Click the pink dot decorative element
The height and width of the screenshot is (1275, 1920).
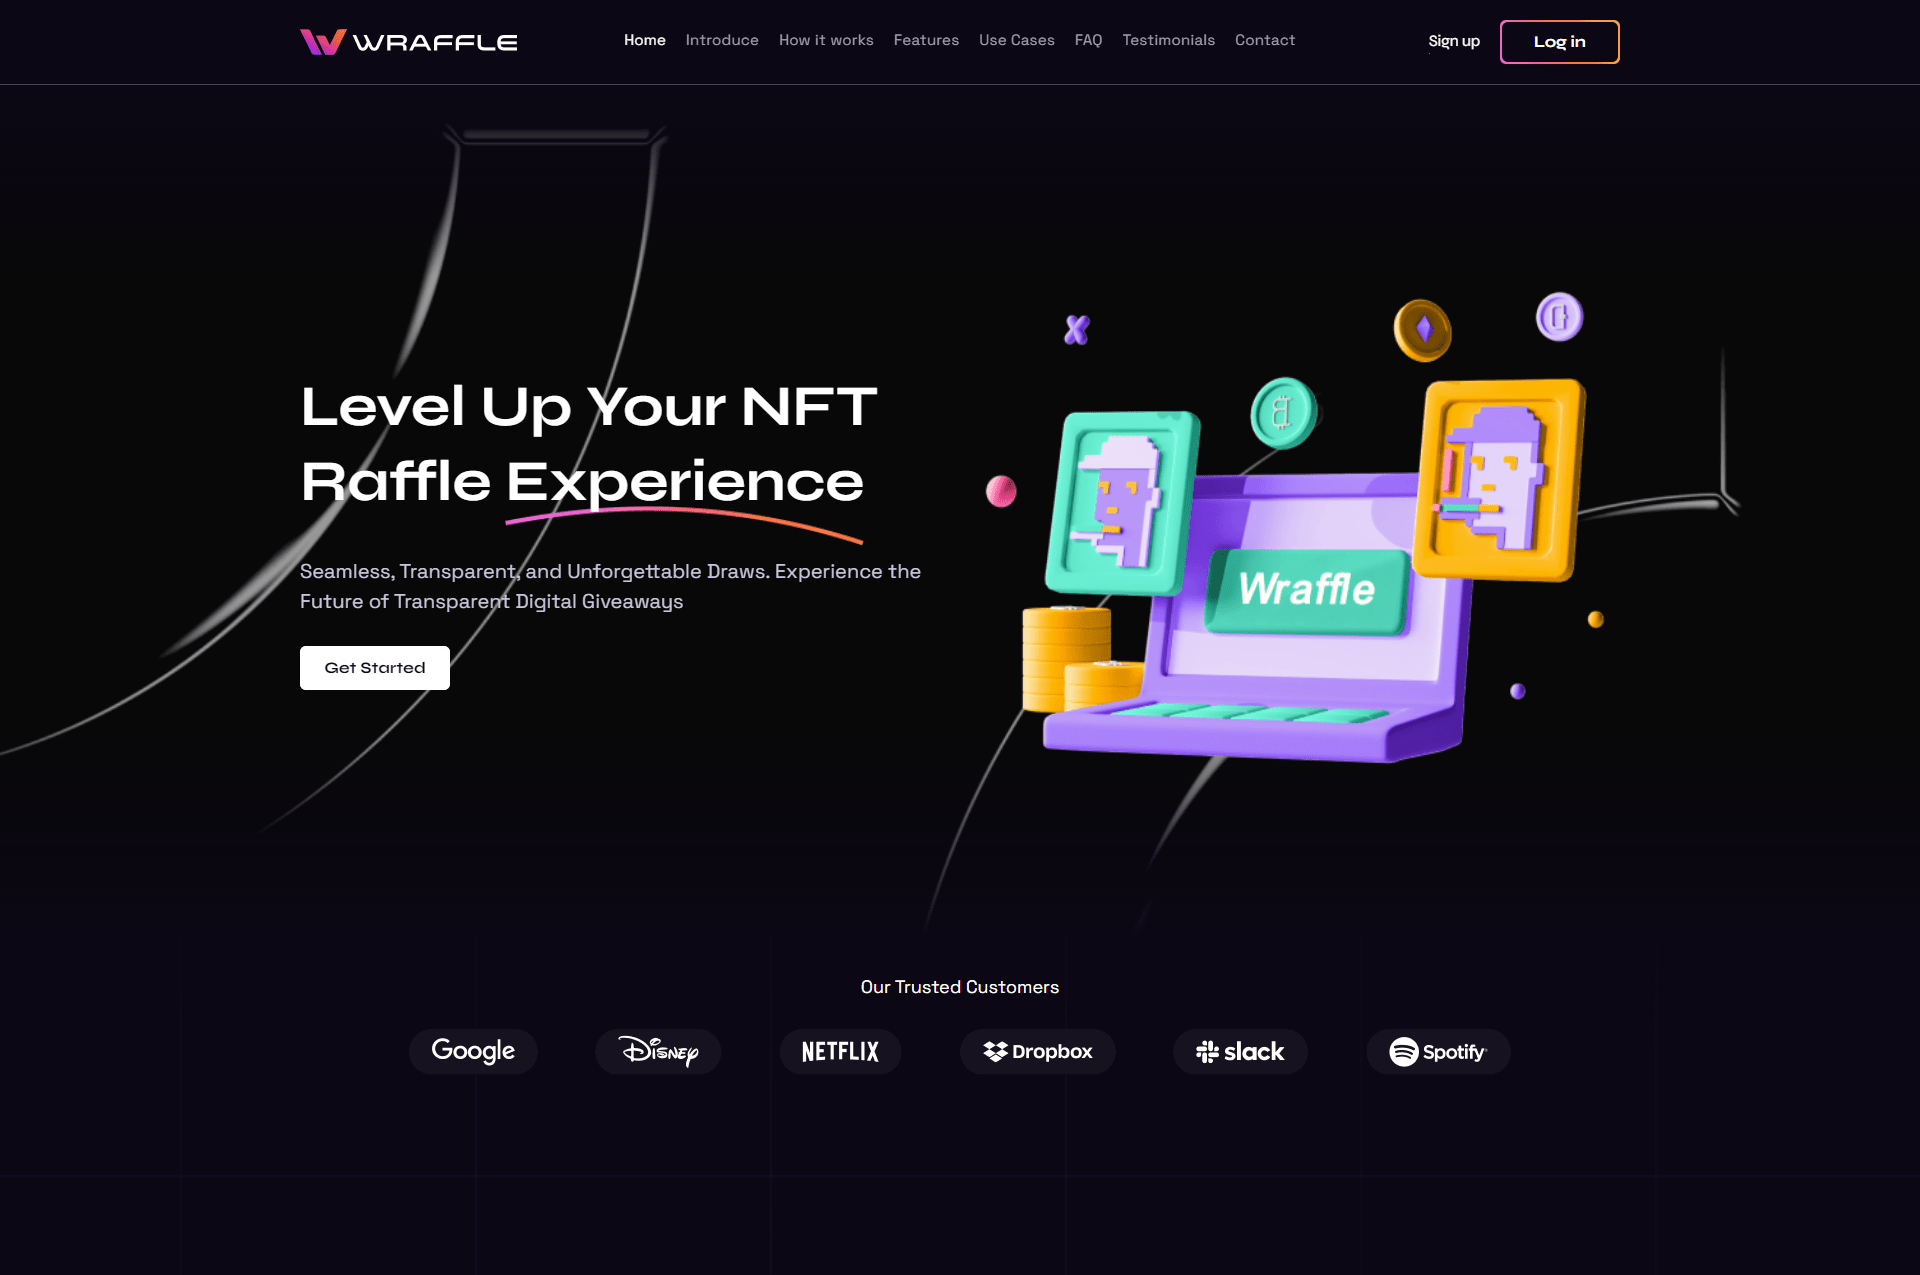click(x=998, y=491)
